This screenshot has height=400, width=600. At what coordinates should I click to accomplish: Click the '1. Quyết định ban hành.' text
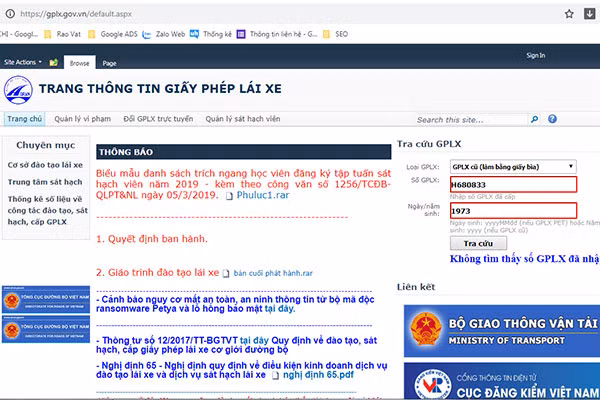click(x=152, y=239)
